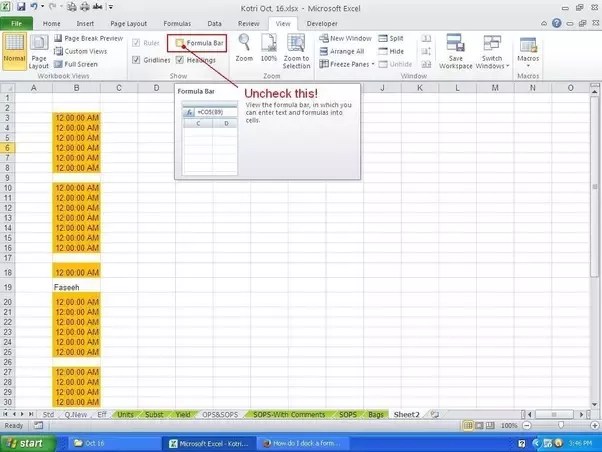The width and height of the screenshot is (602, 452).
Task: Go to first sheet navigation arrow
Action: tap(5, 414)
